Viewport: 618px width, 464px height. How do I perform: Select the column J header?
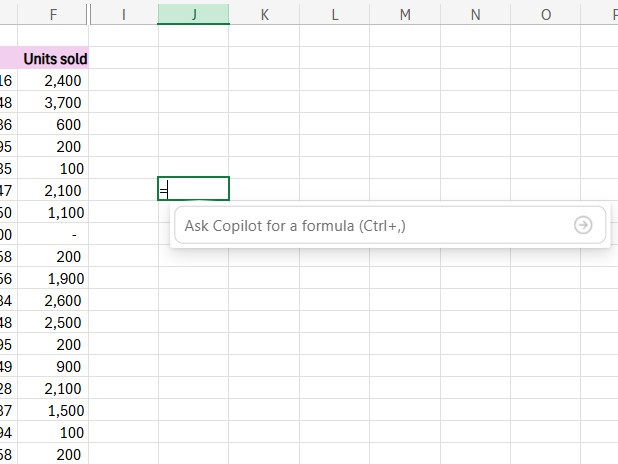click(193, 14)
